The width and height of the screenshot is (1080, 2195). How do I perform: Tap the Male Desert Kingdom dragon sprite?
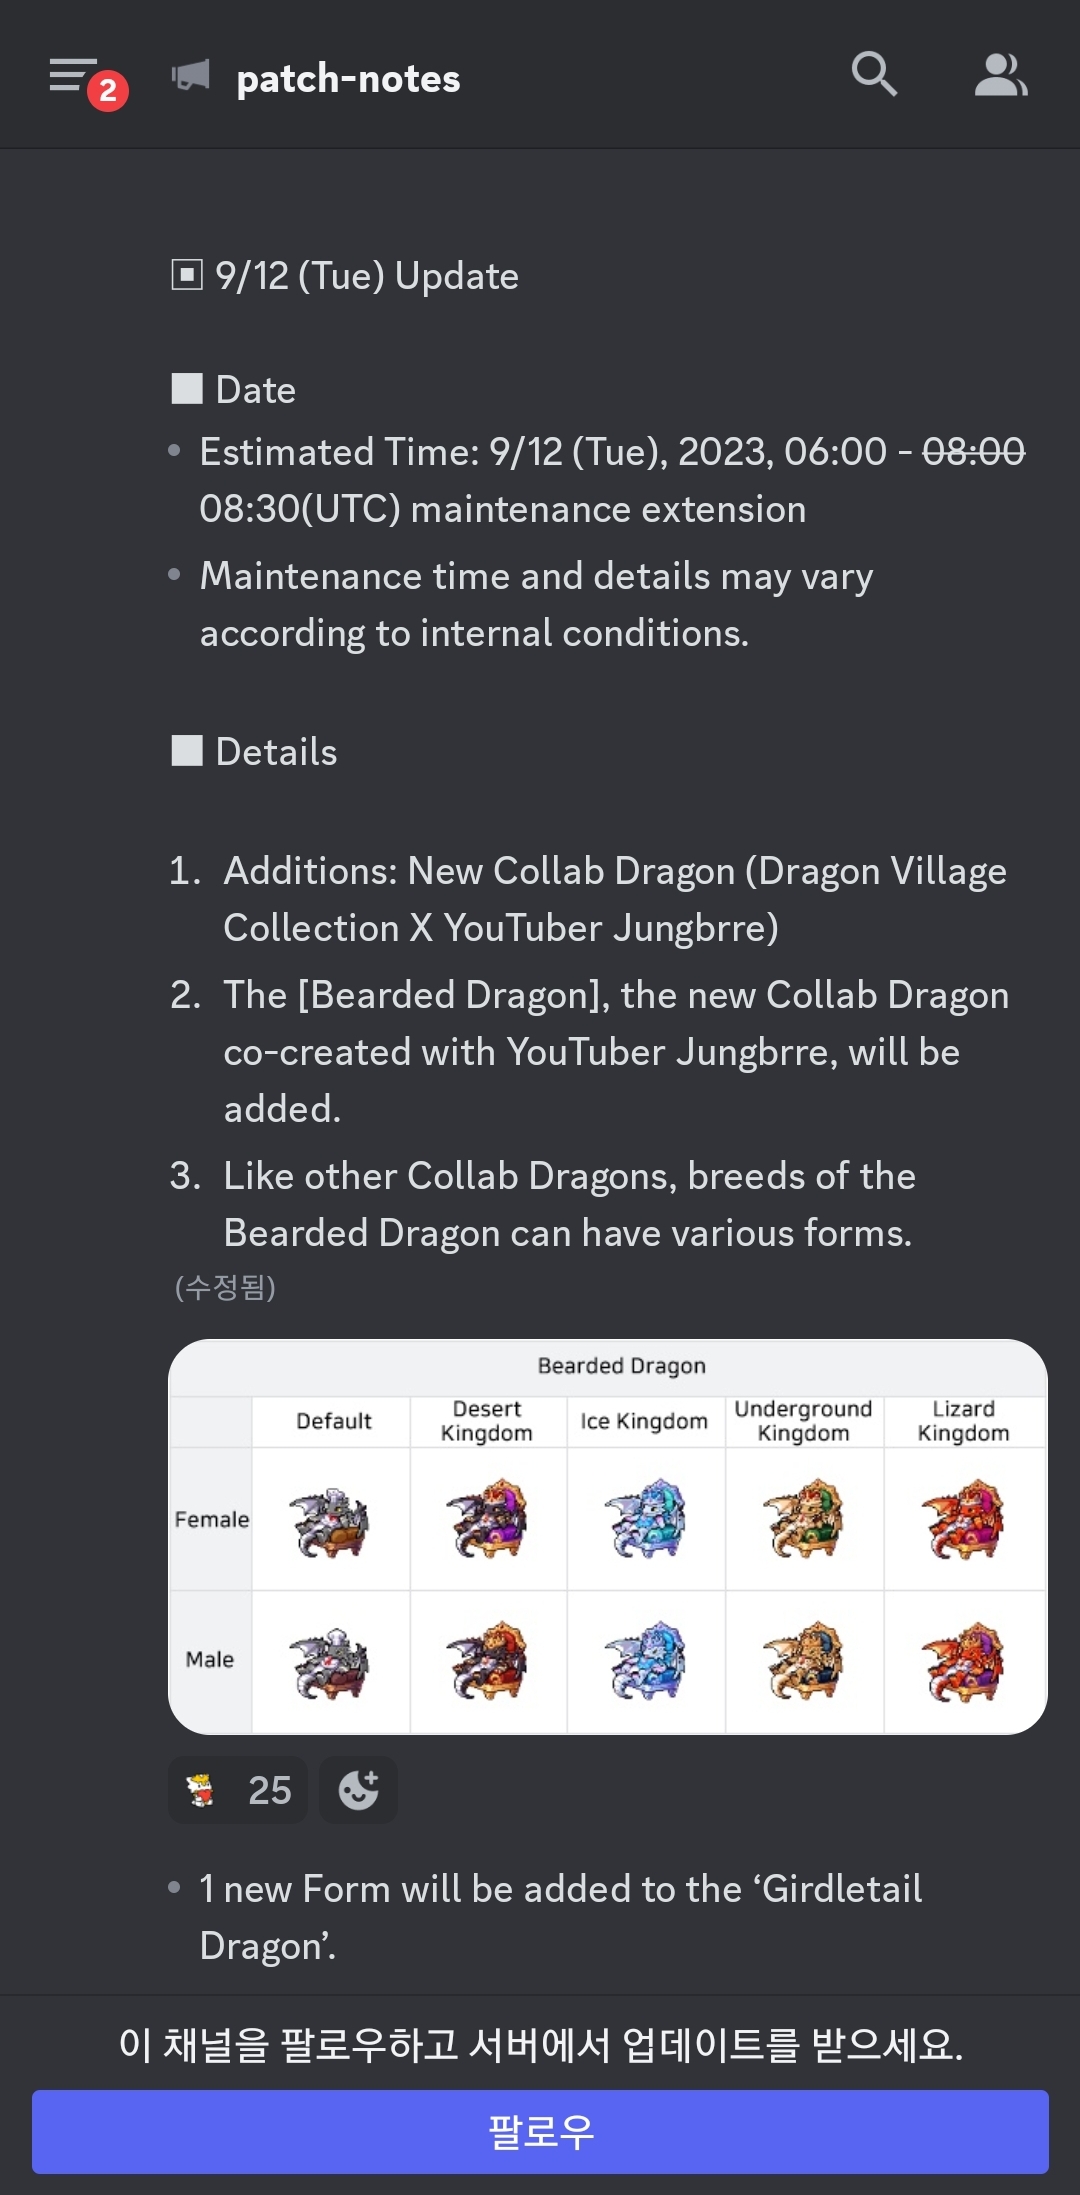pyautogui.click(x=487, y=1662)
